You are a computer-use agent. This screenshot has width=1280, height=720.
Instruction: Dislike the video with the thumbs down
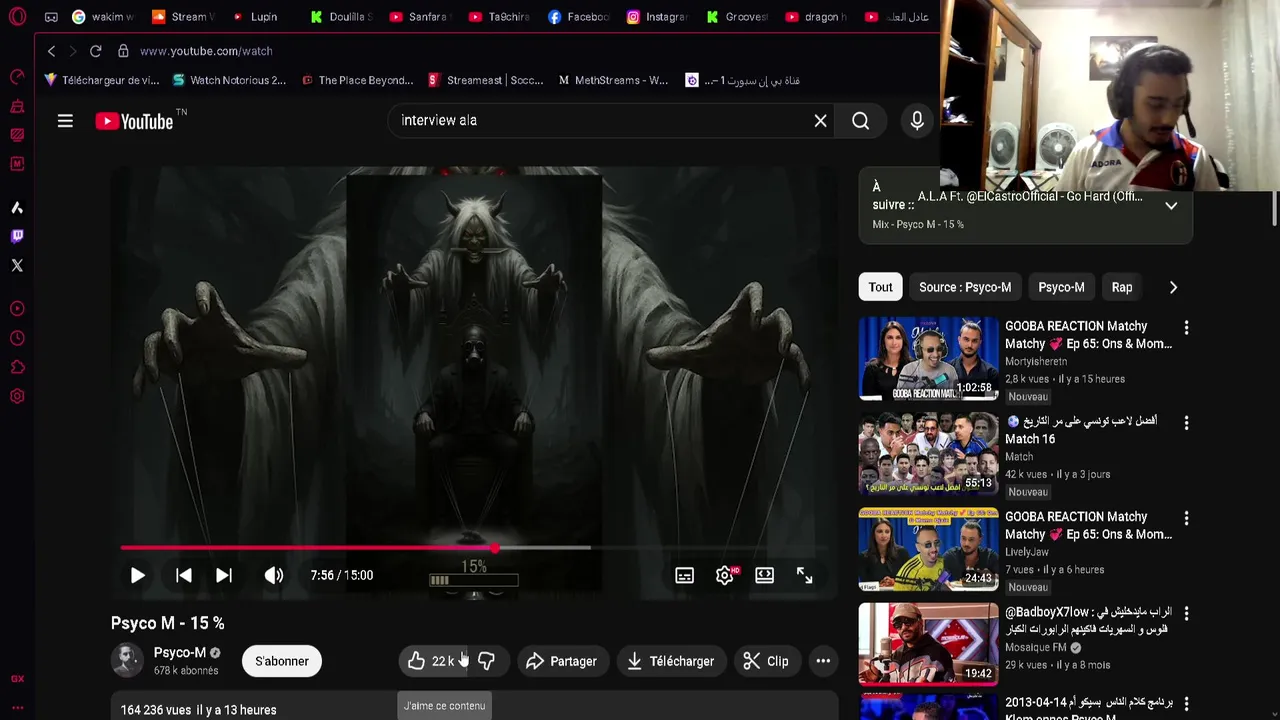click(x=486, y=661)
